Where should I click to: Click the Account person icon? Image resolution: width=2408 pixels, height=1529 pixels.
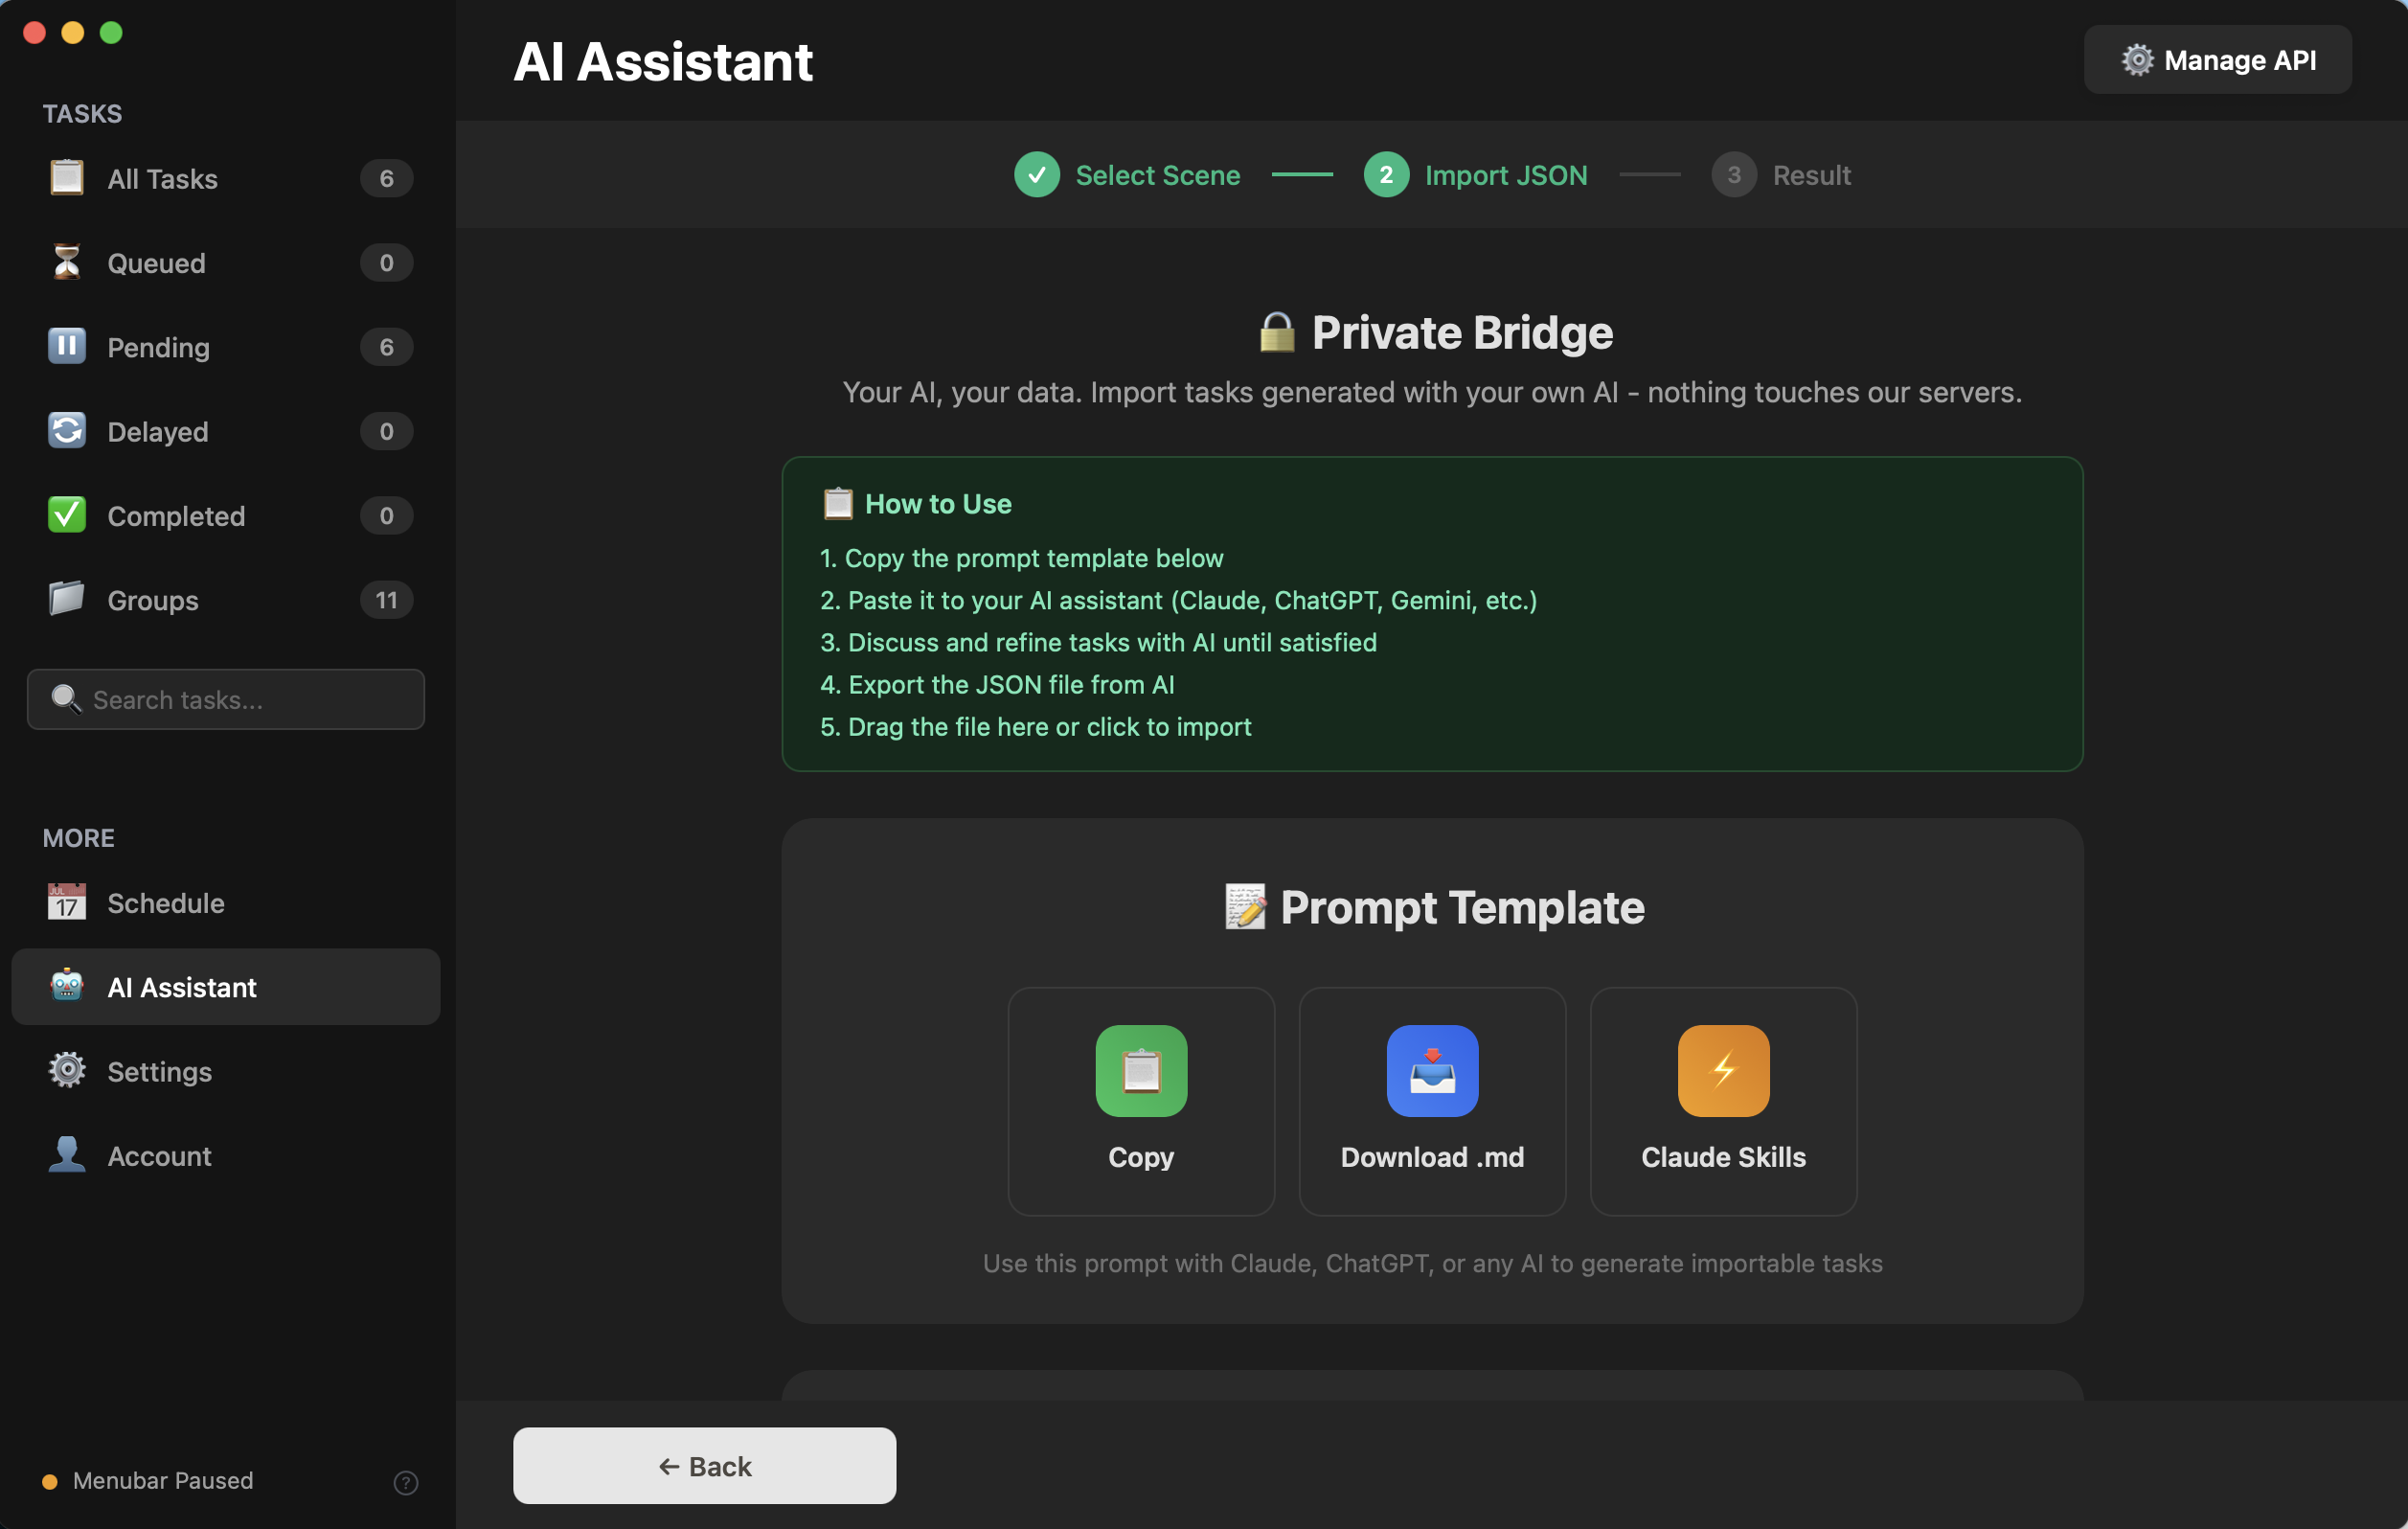pyautogui.click(x=66, y=1155)
